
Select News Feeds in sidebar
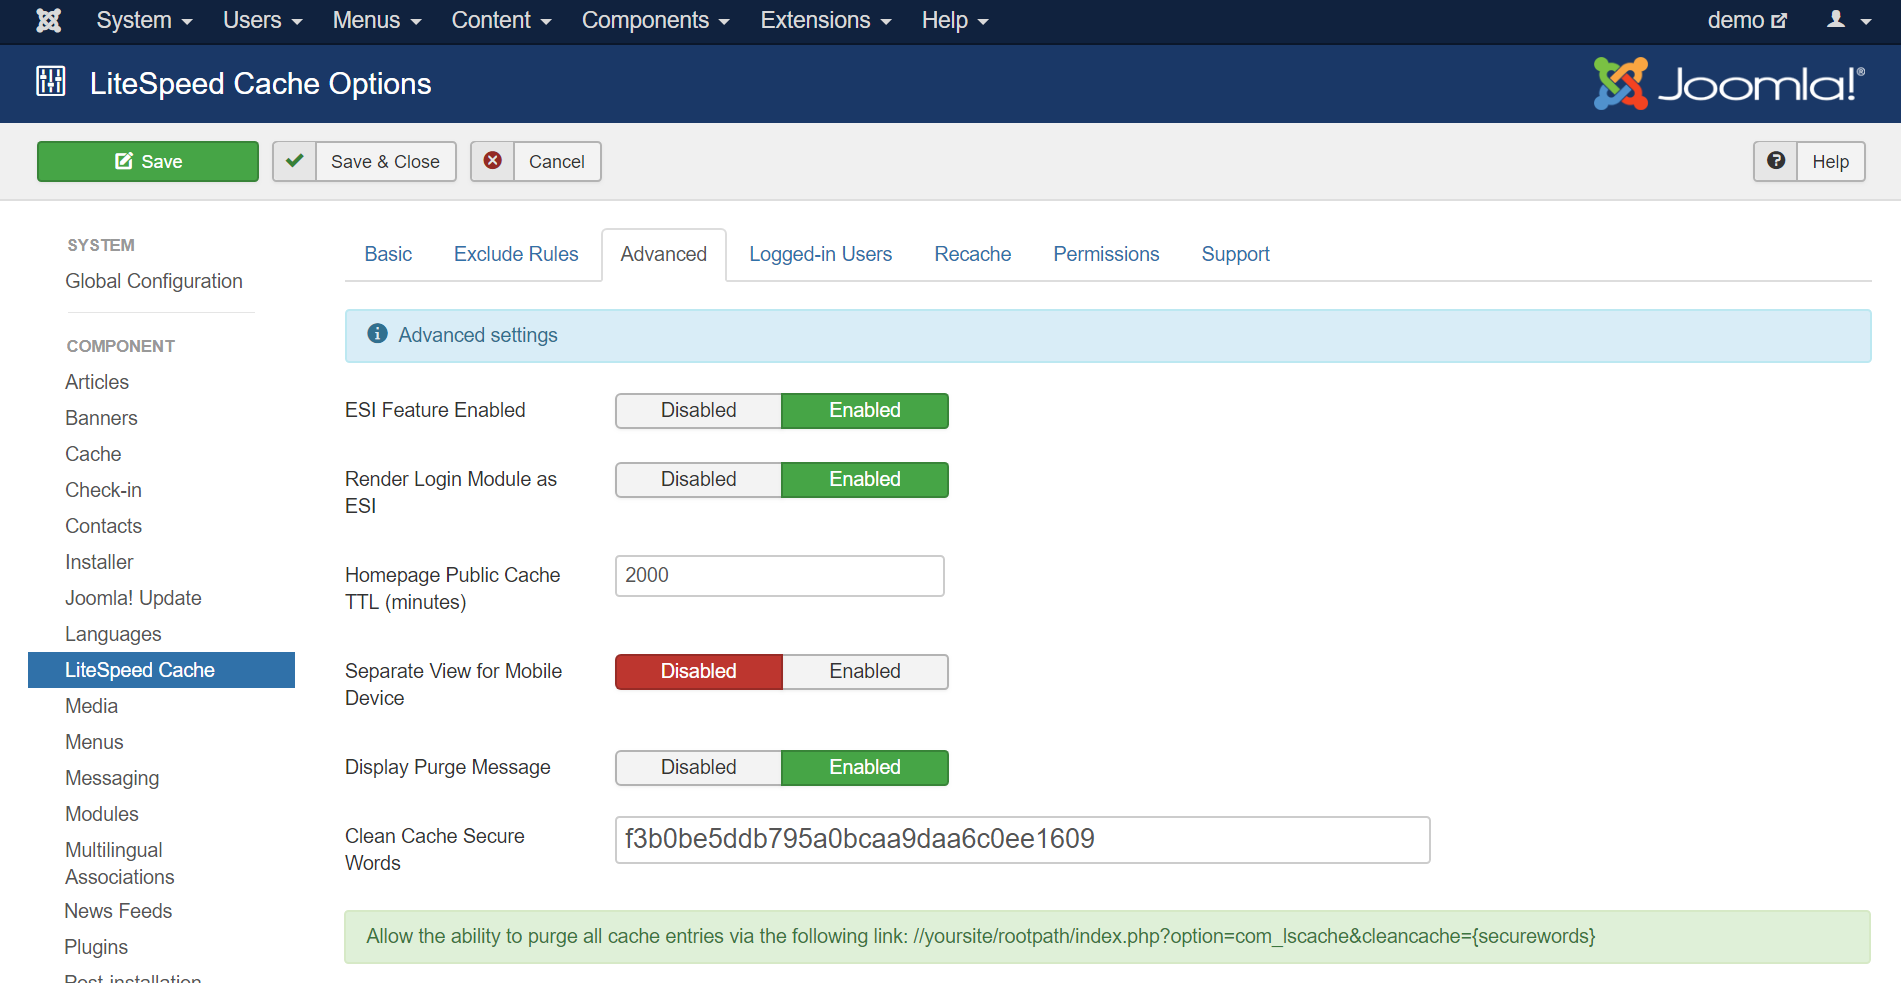click(118, 911)
